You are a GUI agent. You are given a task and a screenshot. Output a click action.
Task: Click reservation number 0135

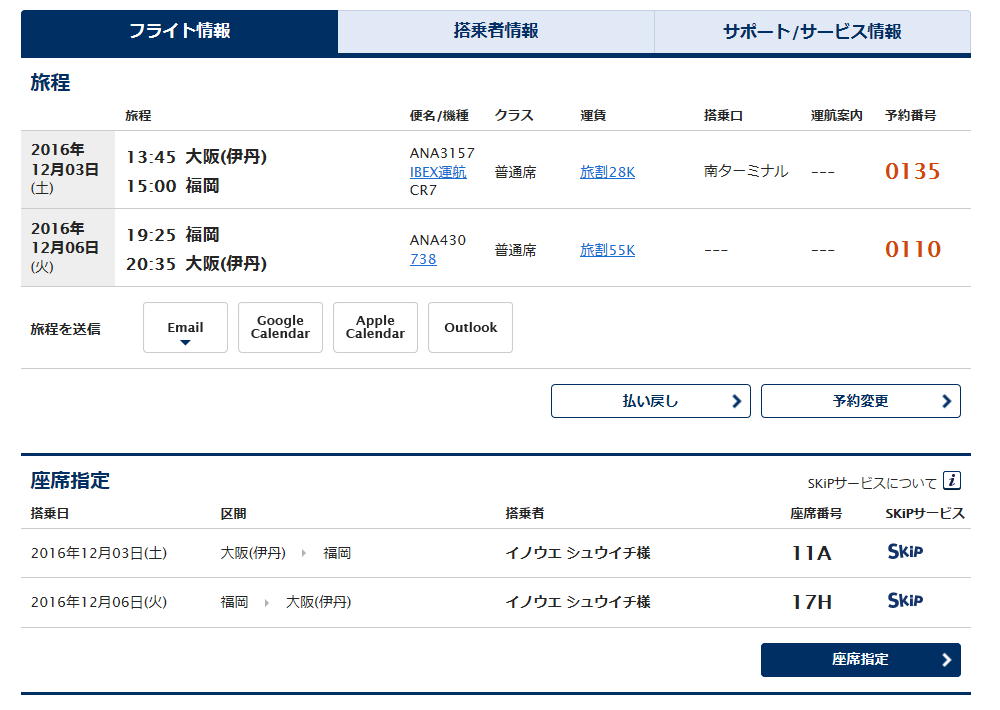click(x=912, y=171)
